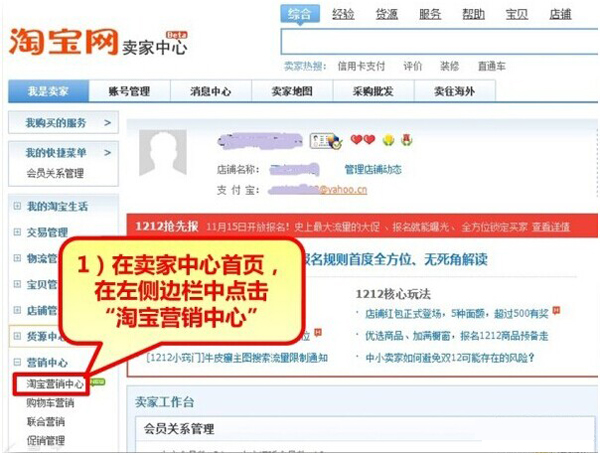
Task: Expand the 交易管理 section
Action: click(x=17, y=232)
